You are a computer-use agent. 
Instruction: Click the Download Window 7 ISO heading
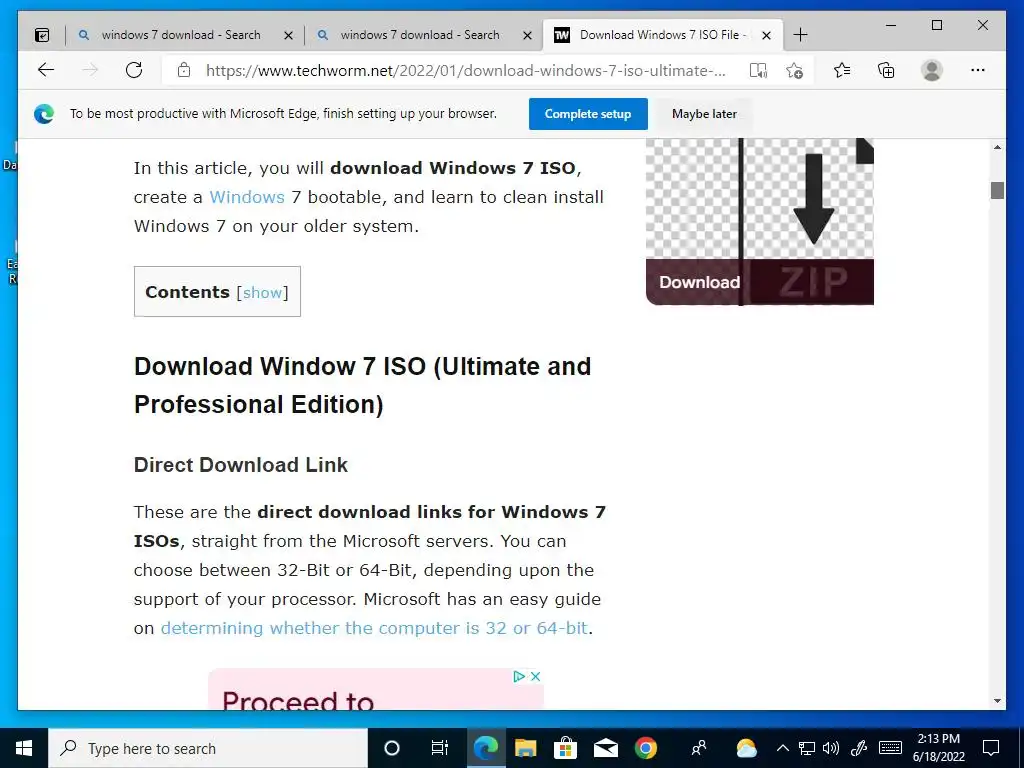[x=362, y=385]
